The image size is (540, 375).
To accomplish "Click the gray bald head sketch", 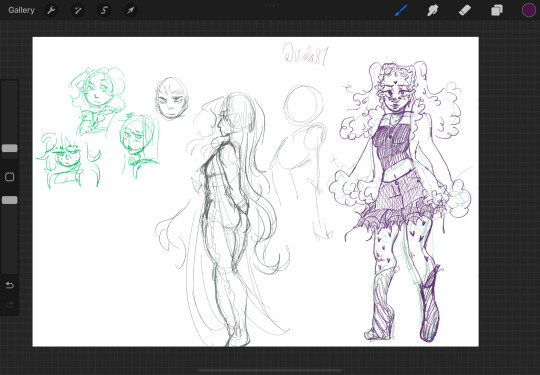I will pos(172,98).
